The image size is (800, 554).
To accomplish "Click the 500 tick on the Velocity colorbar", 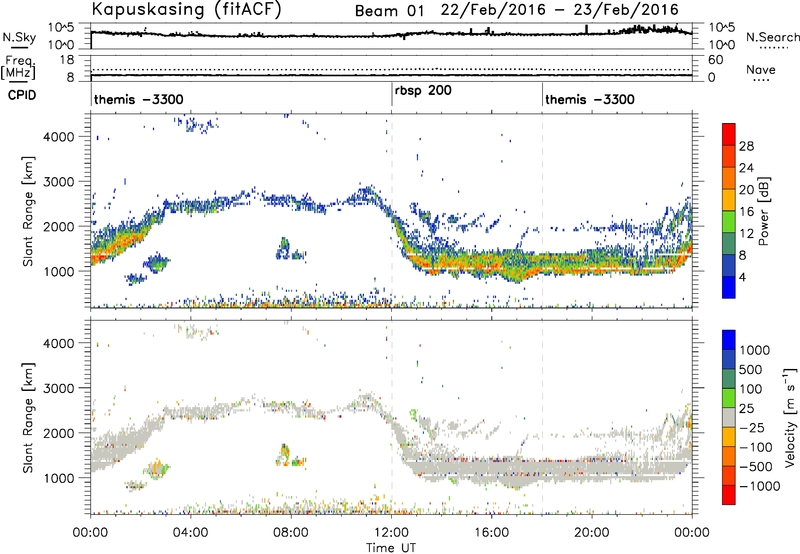I will click(751, 370).
